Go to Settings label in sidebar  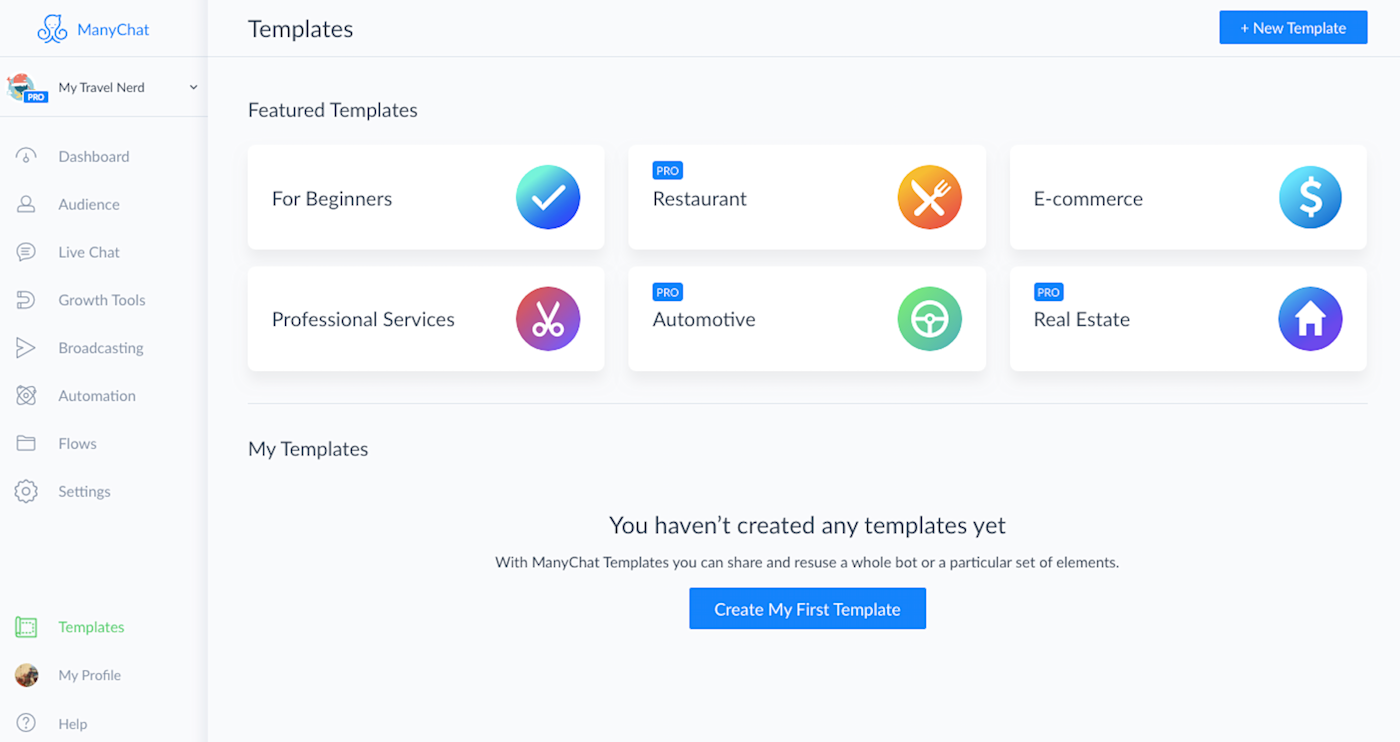85,492
